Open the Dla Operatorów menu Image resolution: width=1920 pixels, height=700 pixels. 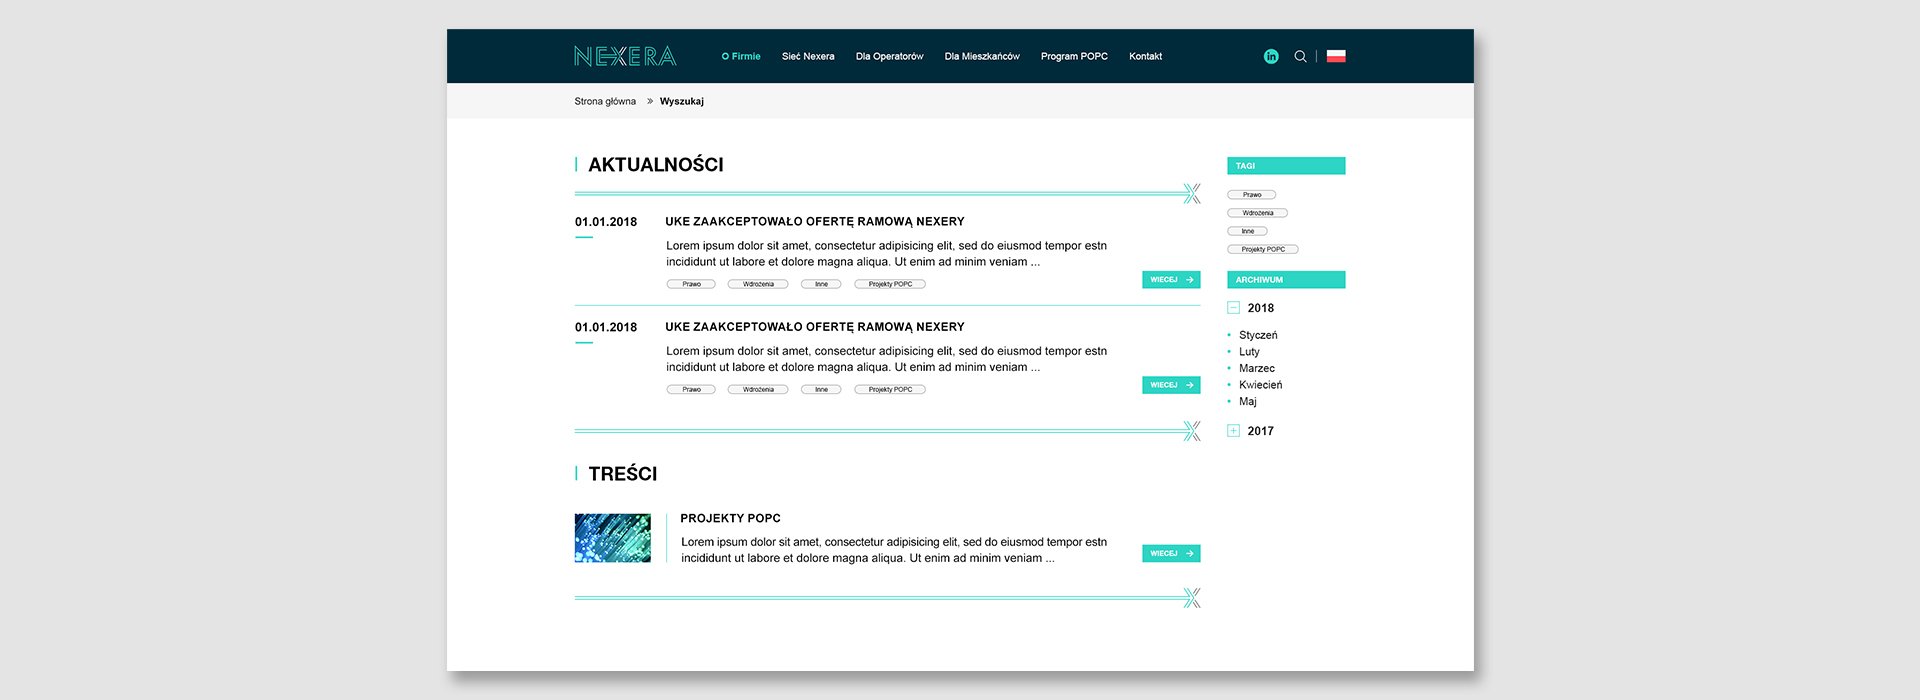tap(889, 56)
